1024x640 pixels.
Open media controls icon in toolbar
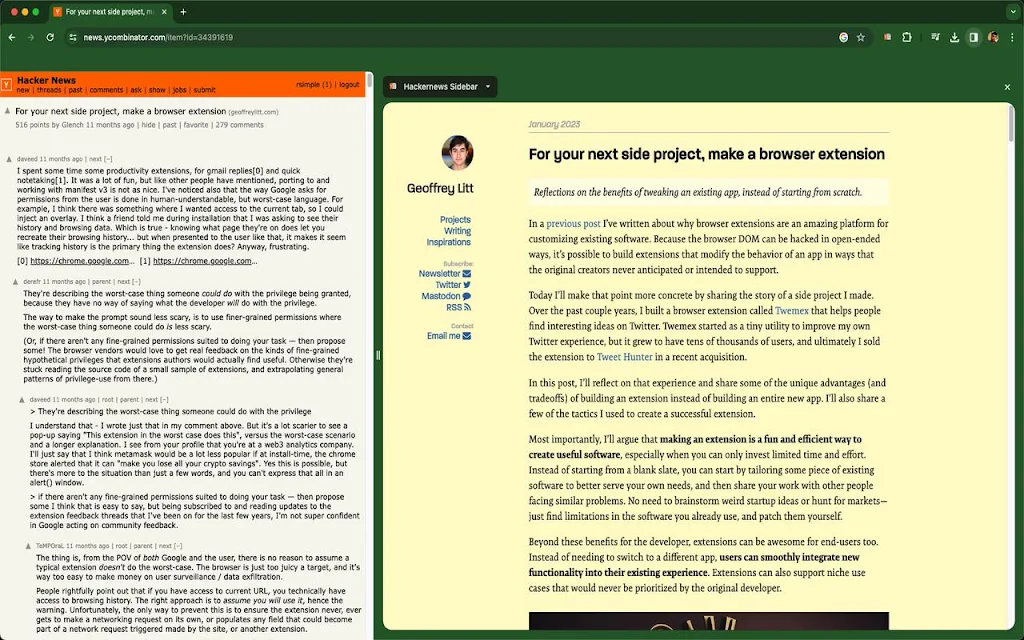935,37
